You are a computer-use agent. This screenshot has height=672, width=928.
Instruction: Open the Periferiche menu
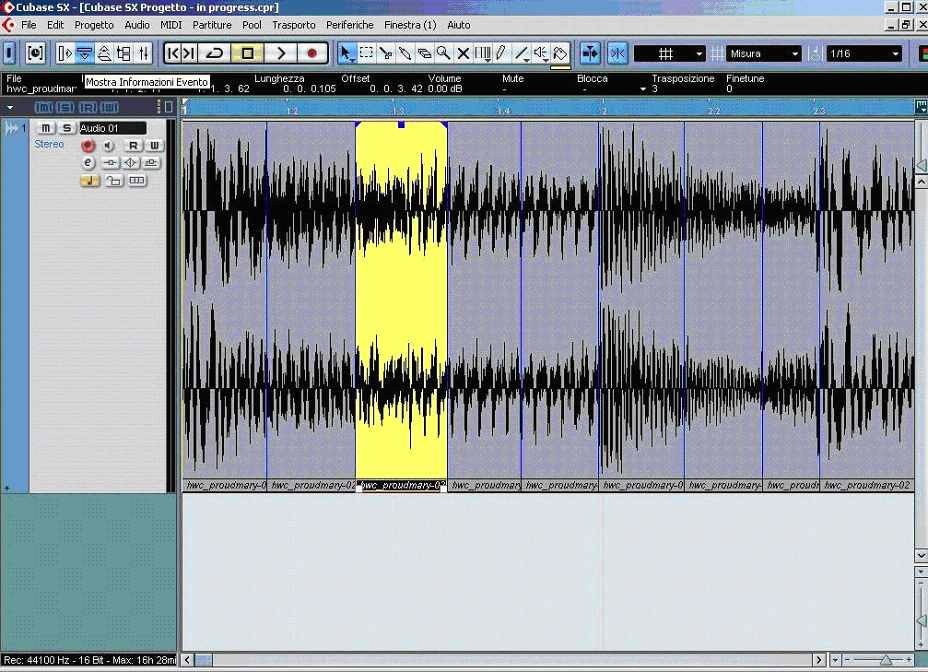[x=350, y=24]
